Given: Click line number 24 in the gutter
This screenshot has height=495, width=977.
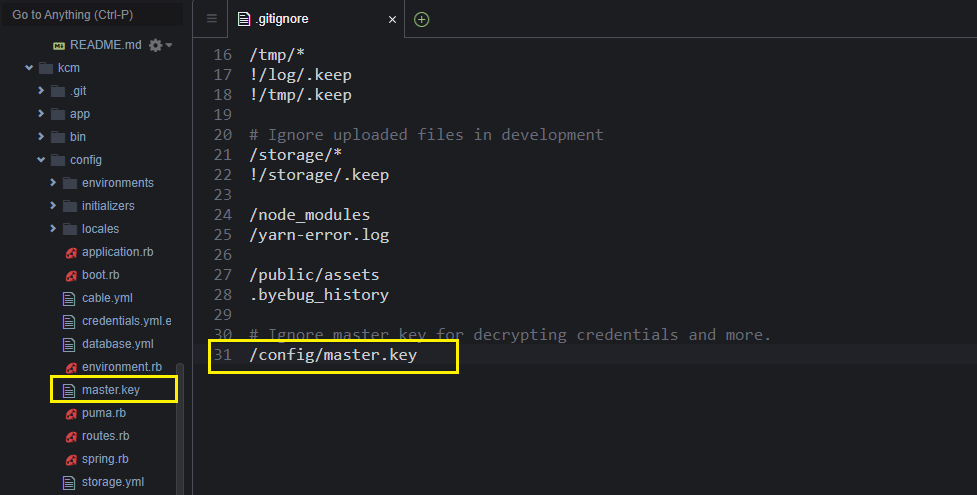Looking at the screenshot, I should (x=222, y=215).
